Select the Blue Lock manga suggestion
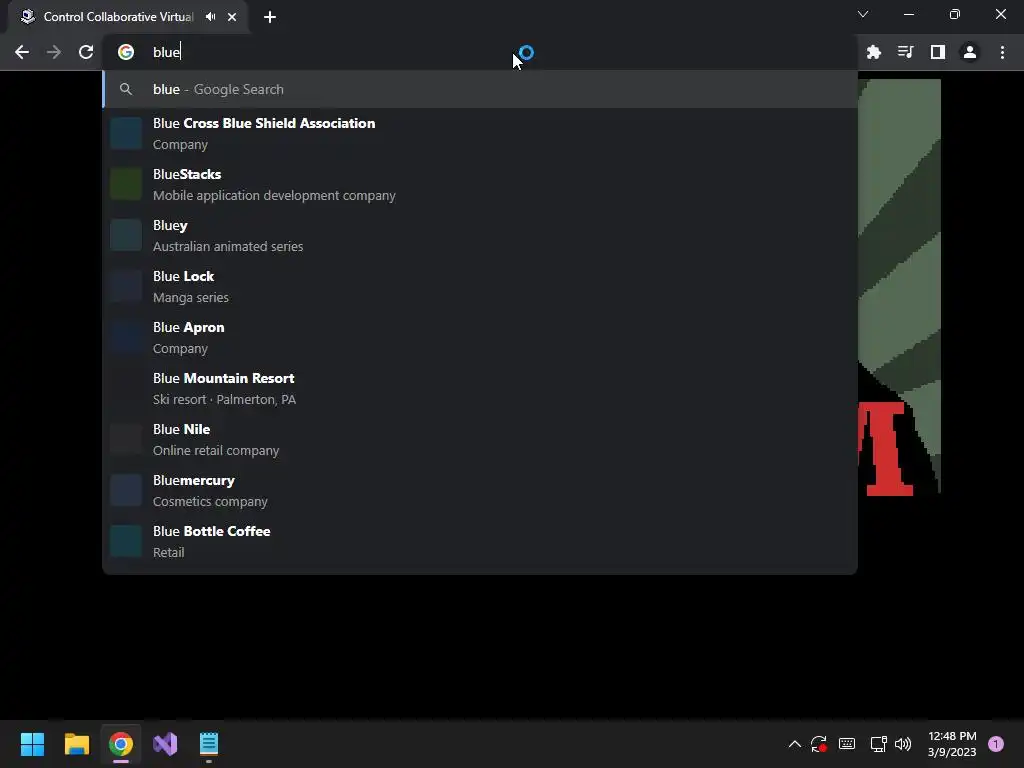This screenshot has height=768, width=1024. tap(480, 286)
